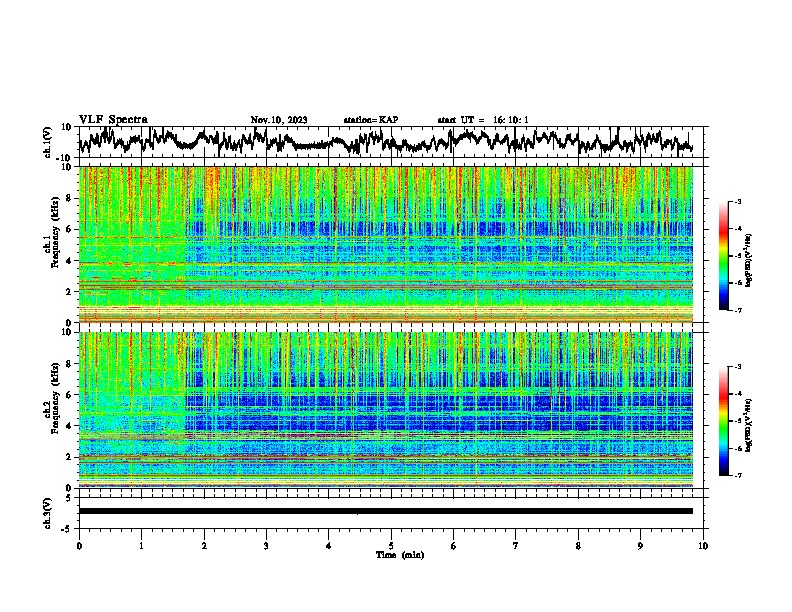Viewport: 792px width, 612px height.
Task: Click the "VLF Spectra" title text
Action: click(x=113, y=120)
